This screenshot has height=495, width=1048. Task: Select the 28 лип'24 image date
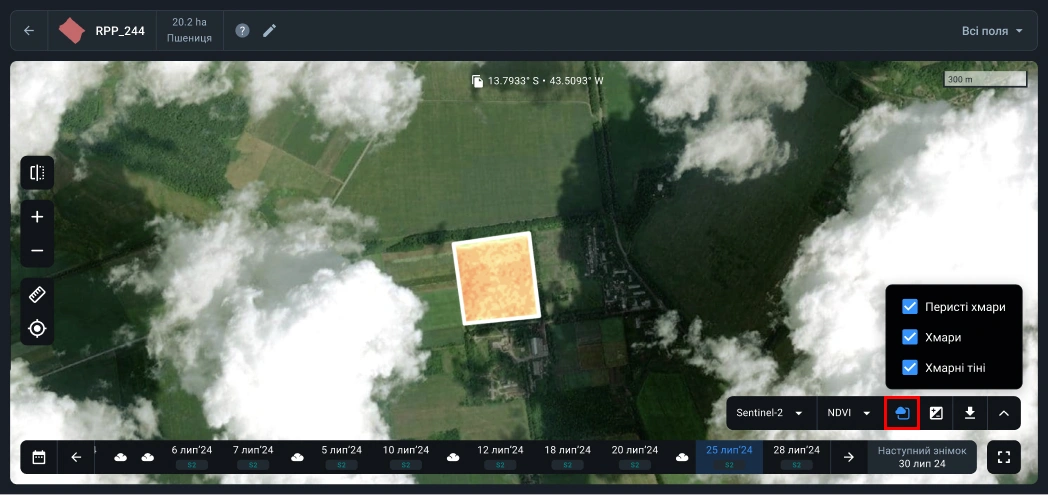tap(796, 456)
